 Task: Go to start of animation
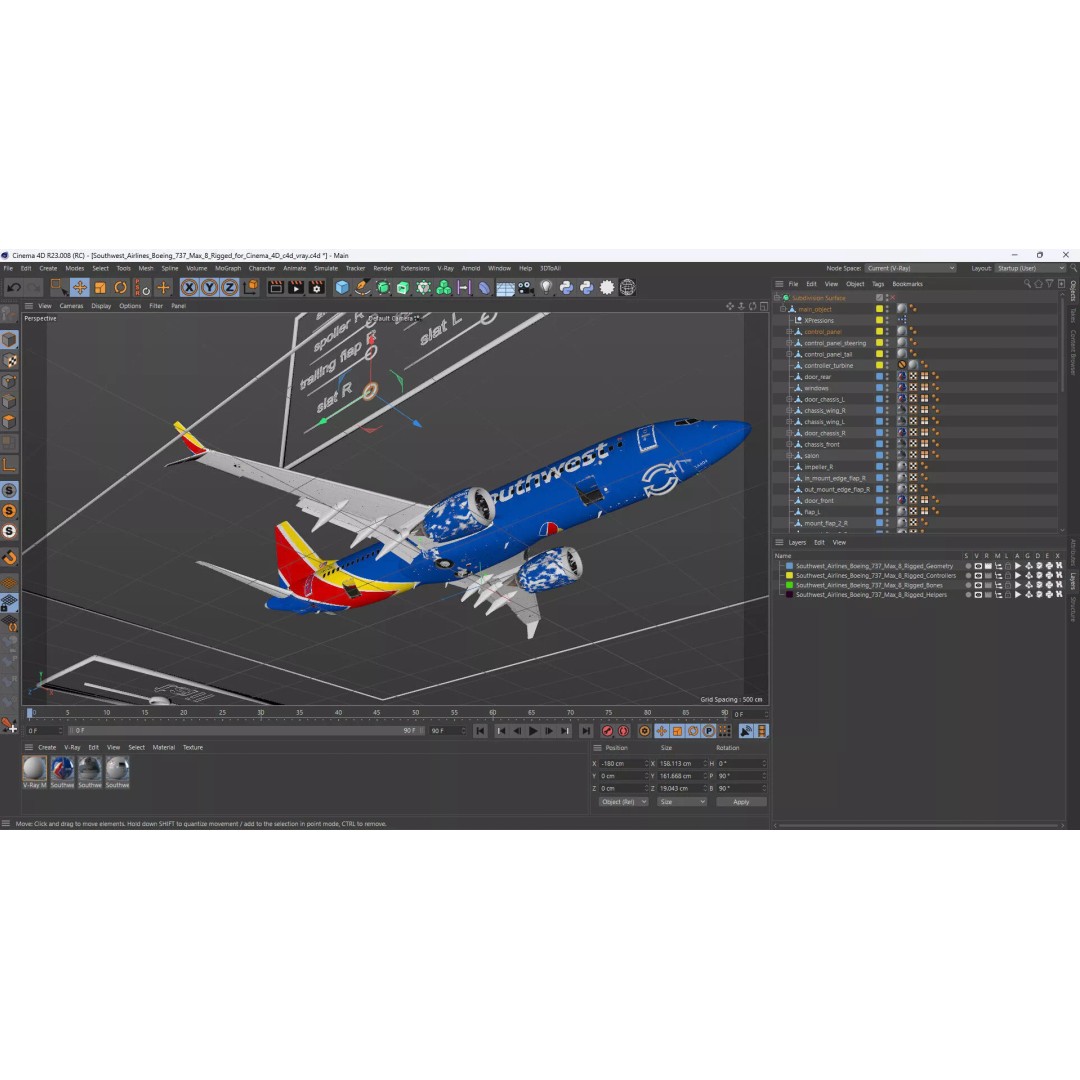(480, 731)
